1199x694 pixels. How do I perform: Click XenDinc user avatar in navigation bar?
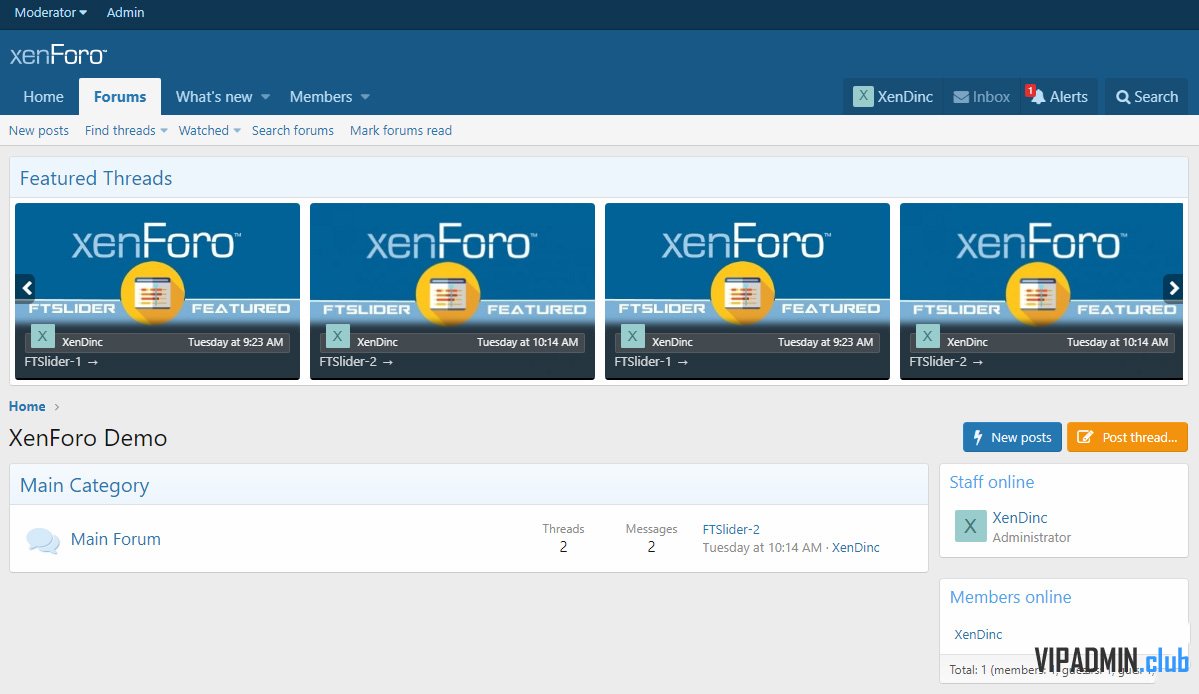point(863,97)
